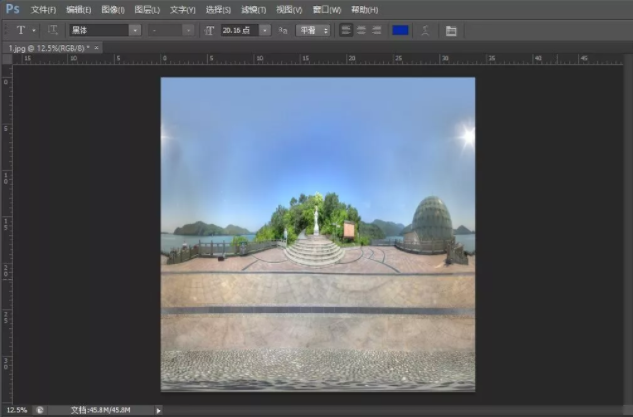Click the Photoshop Ps logo icon
Viewport: 633px width, 417px height.
[13, 8]
